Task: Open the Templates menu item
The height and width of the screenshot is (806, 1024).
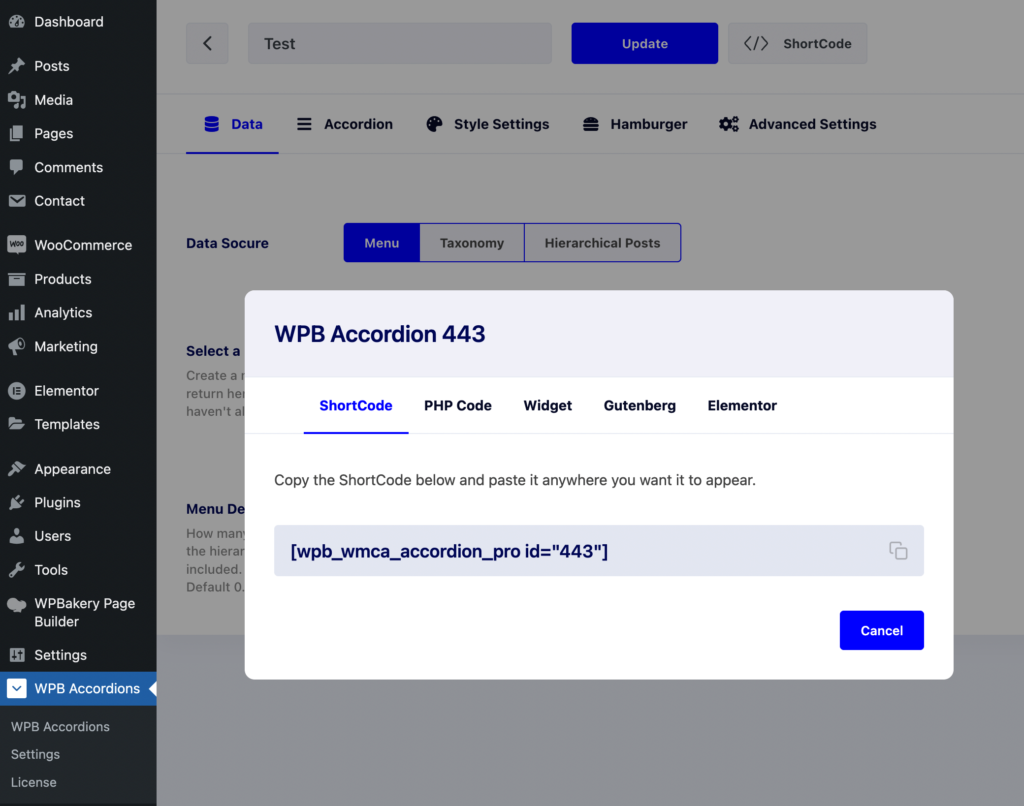Action: tap(78, 424)
